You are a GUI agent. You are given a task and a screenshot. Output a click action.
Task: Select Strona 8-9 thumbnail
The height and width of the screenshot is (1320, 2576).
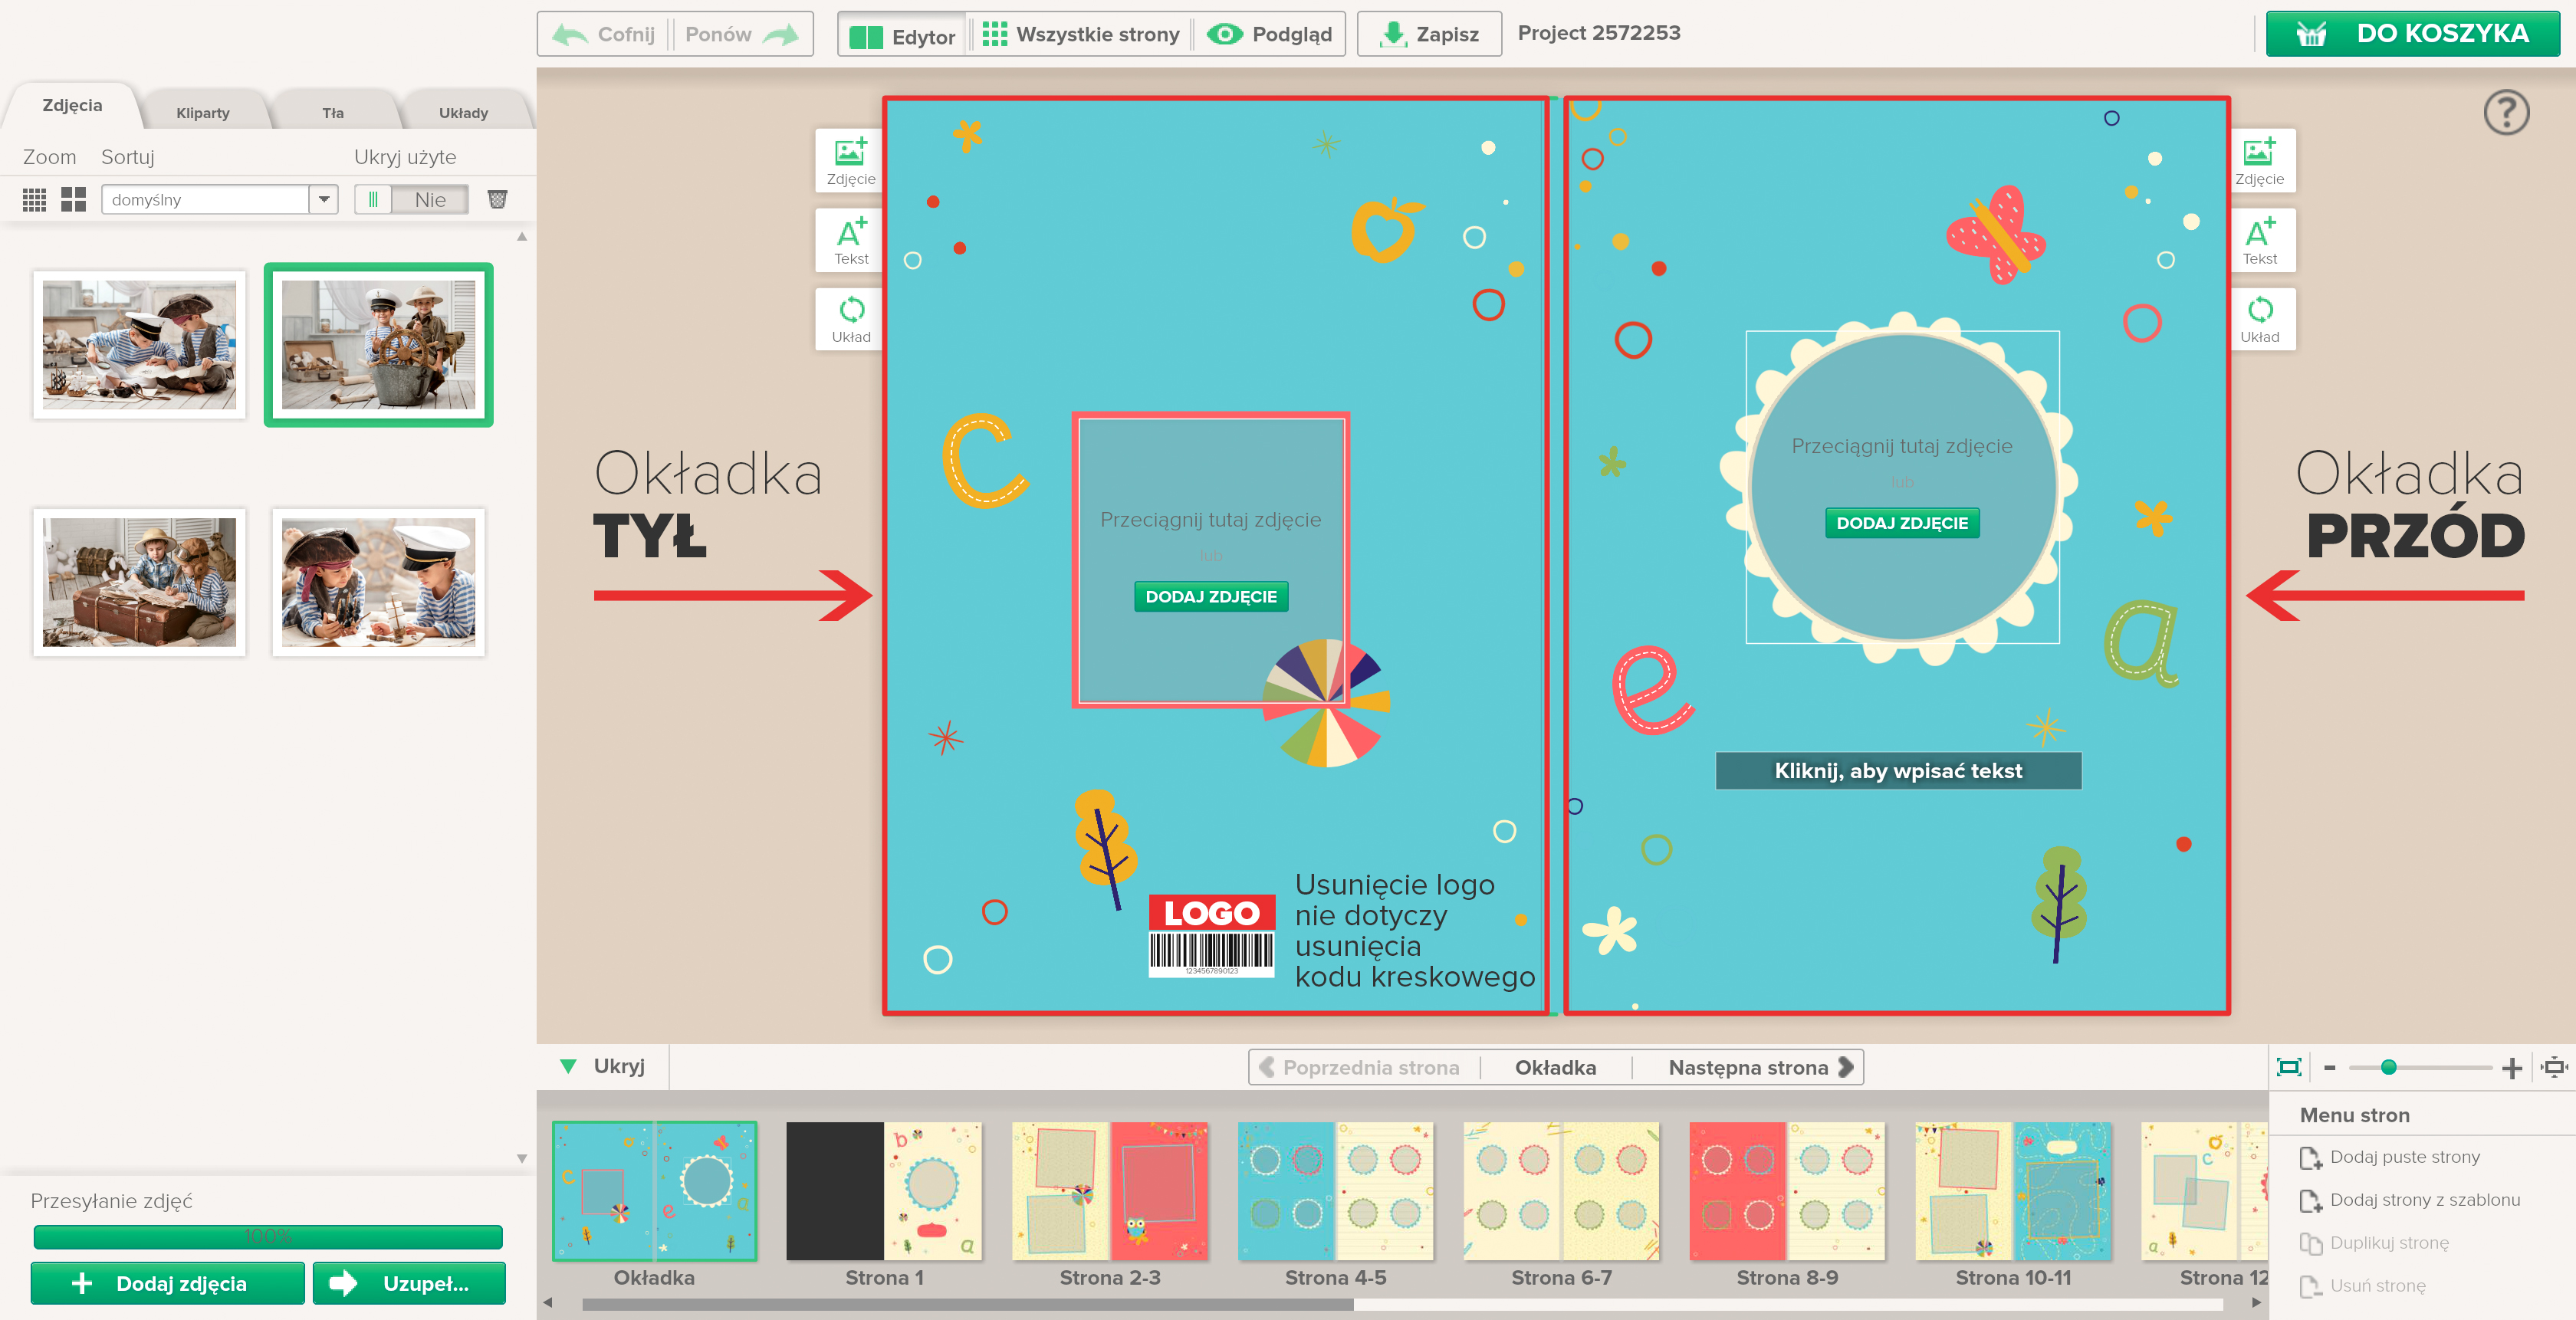point(1787,1190)
